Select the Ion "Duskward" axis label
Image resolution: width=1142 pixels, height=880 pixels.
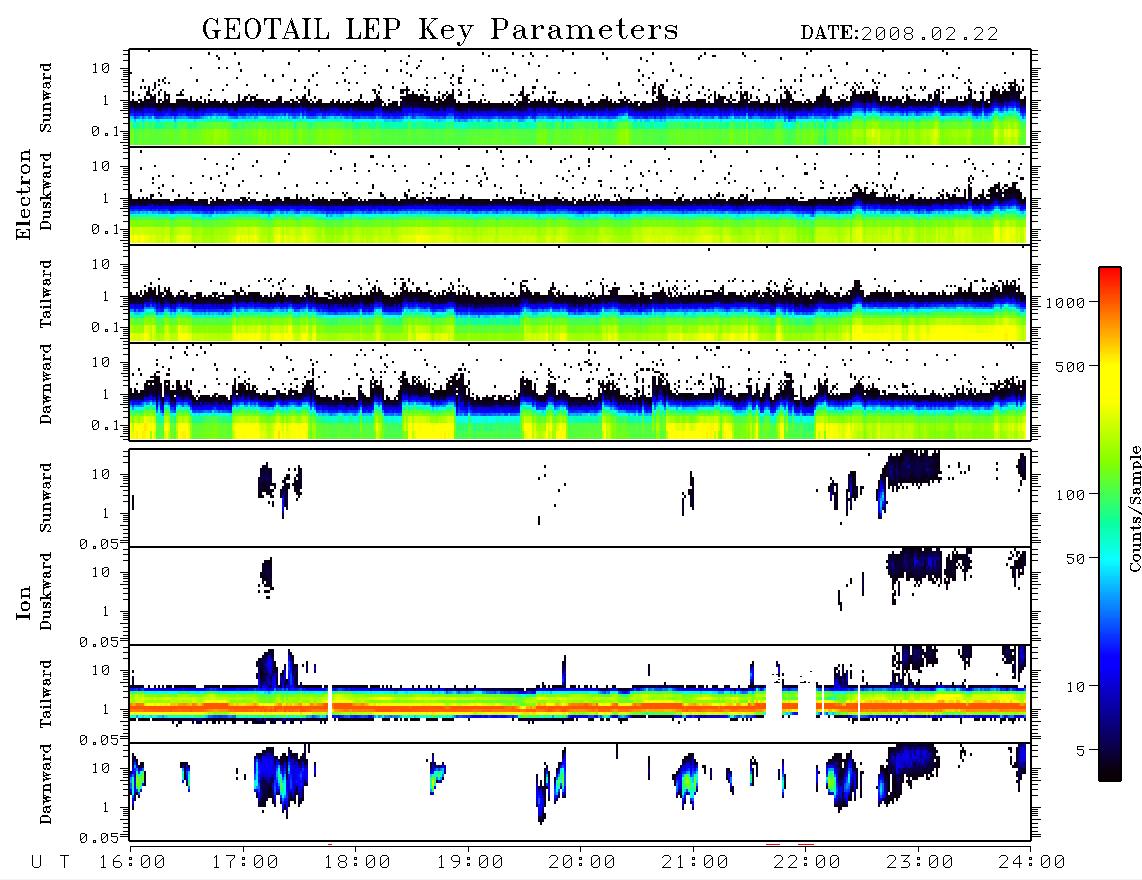click(x=46, y=592)
